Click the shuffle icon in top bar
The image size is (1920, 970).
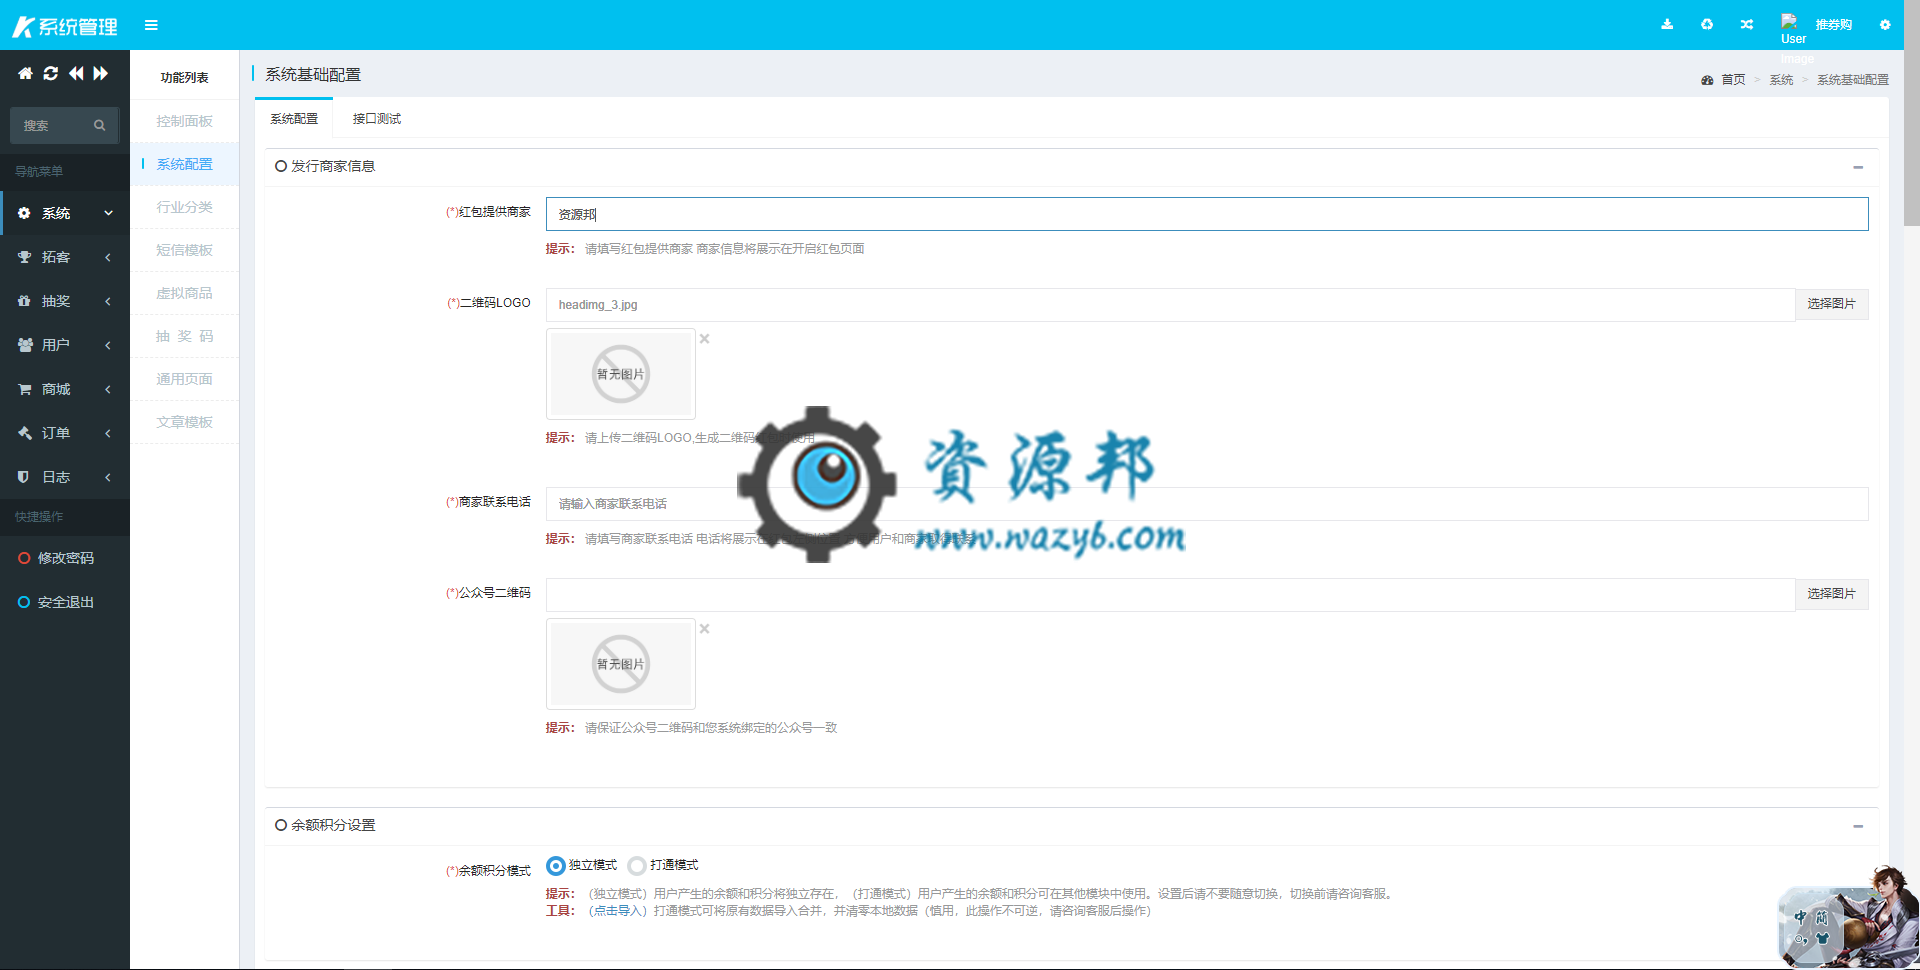point(1747,25)
